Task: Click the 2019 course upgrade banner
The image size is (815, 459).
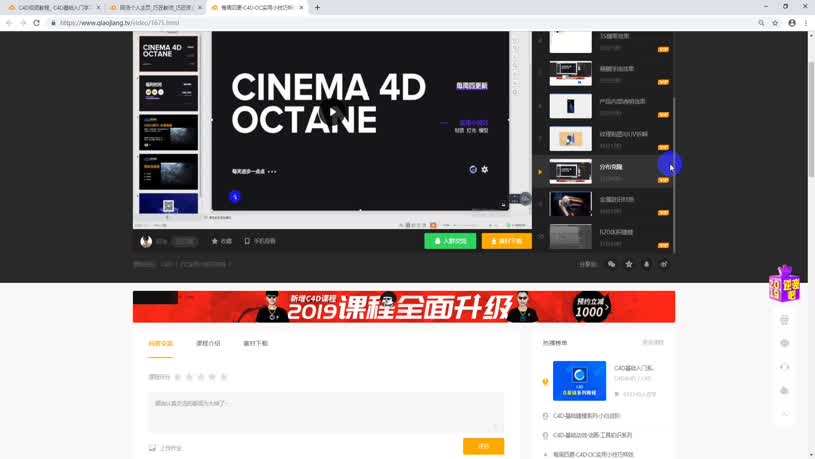Action: tap(404, 307)
